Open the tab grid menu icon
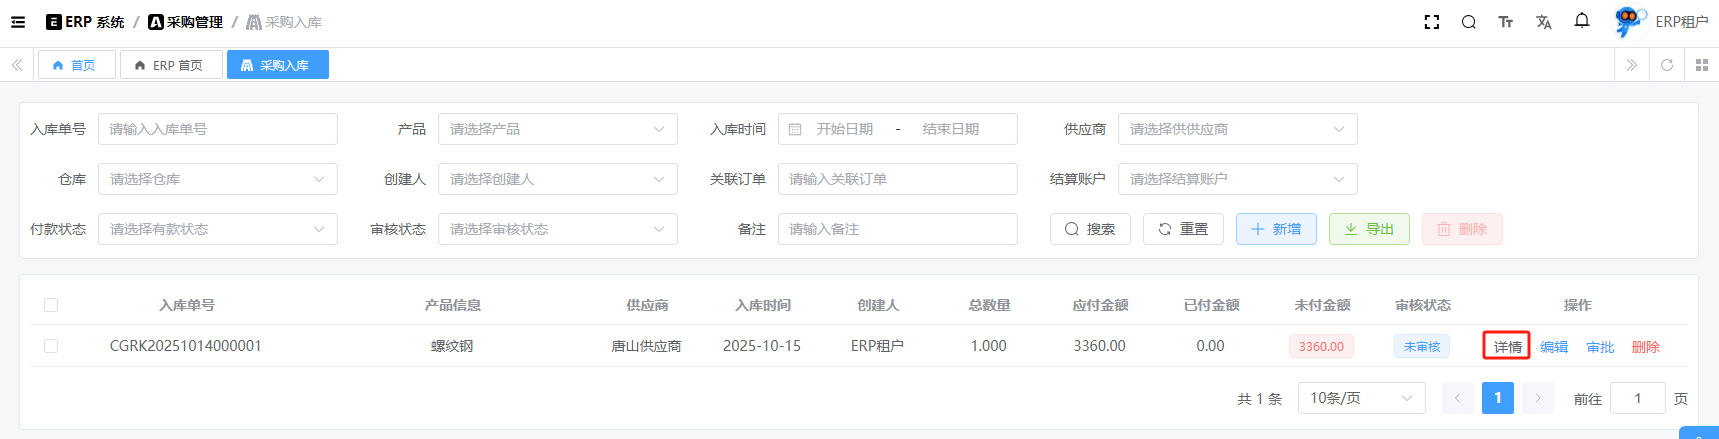This screenshot has height=439, width=1719. (1701, 65)
